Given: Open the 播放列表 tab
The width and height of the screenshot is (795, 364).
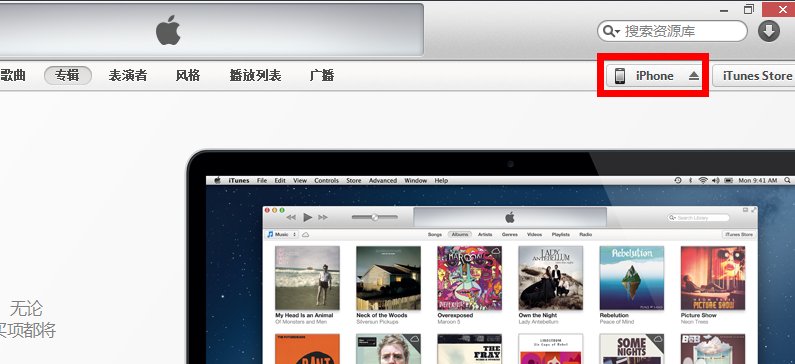Looking at the screenshot, I should point(255,76).
